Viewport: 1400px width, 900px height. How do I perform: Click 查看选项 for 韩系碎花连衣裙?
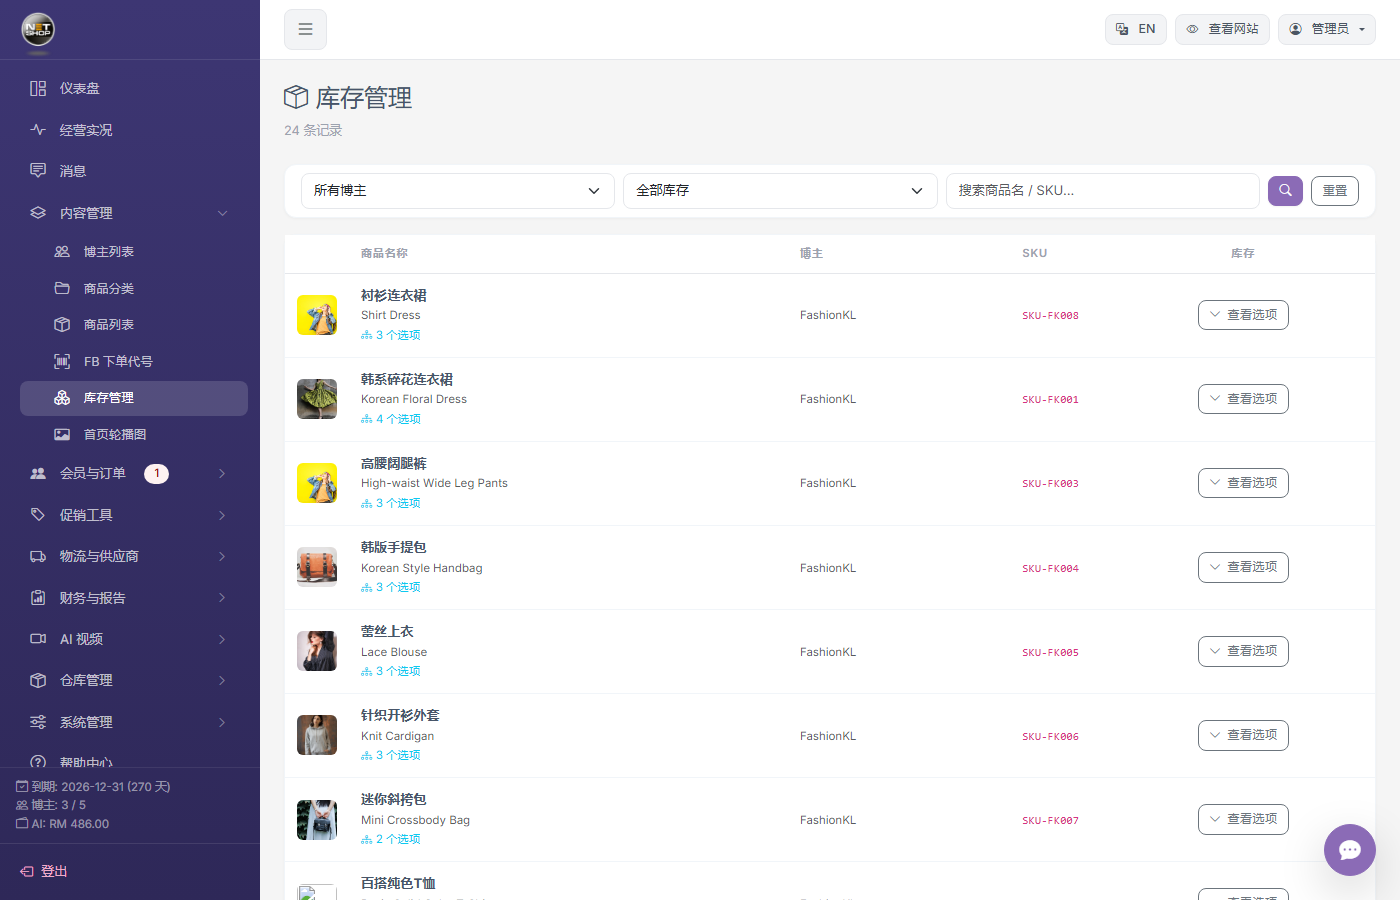1243,399
